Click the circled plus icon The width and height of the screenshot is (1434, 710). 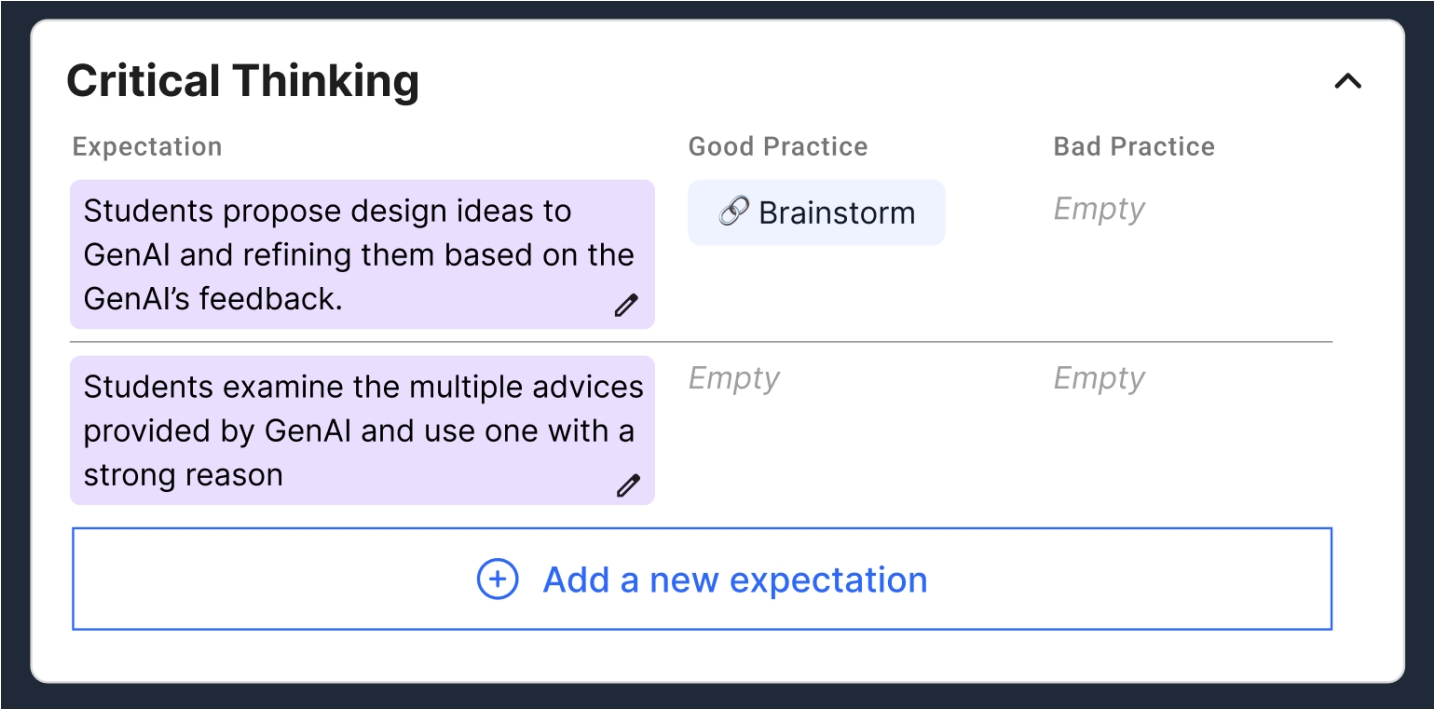tap(497, 579)
